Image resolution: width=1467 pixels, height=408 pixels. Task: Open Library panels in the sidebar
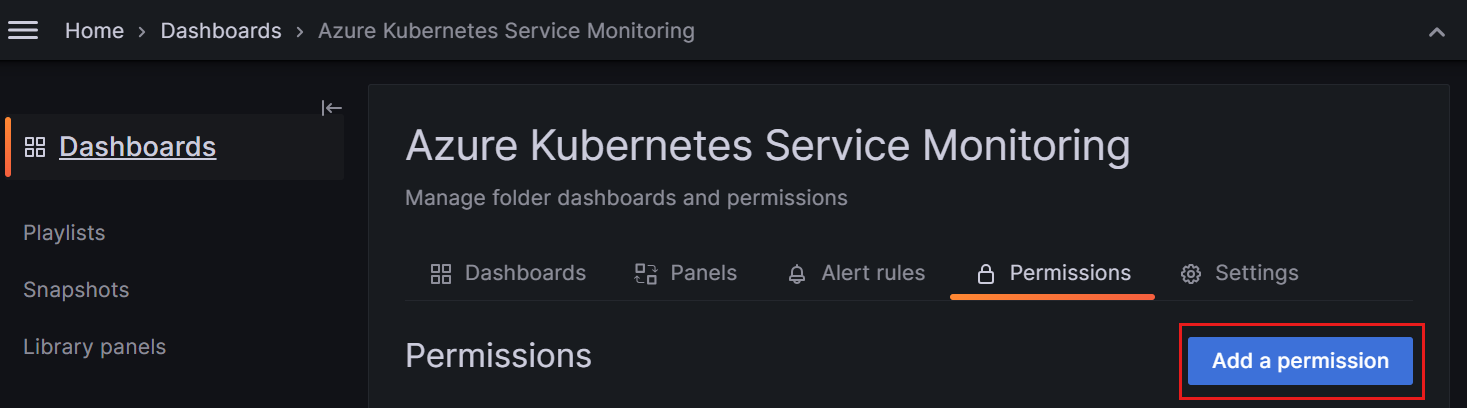pos(95,347)
